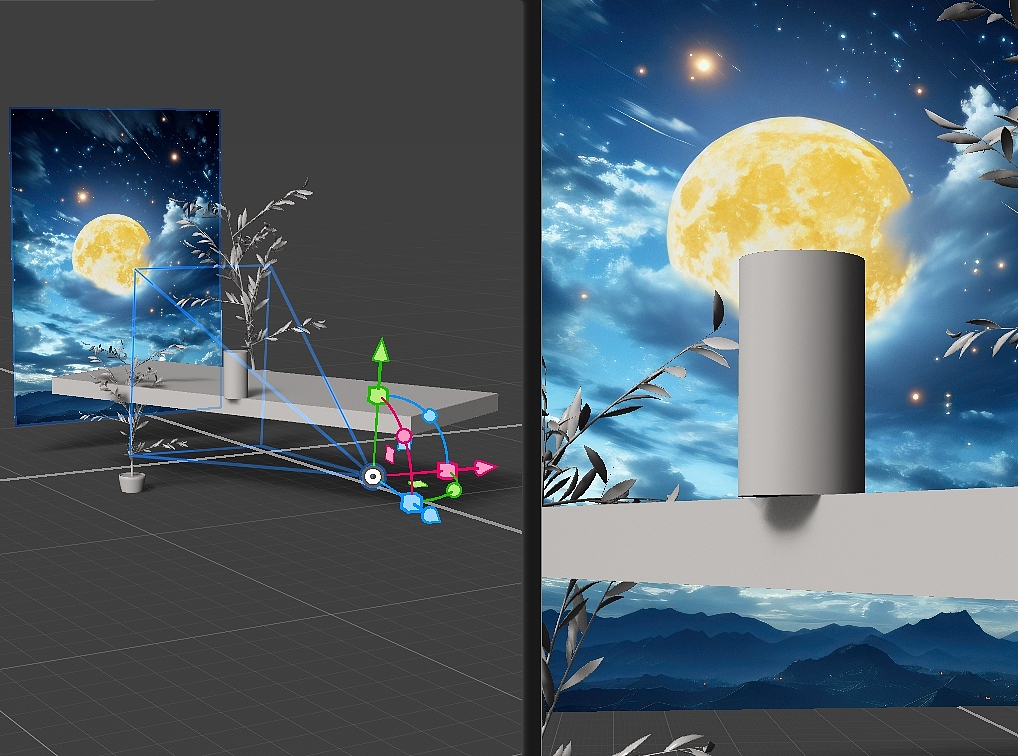Click the white center circle of the gizmo
Screen dimensions: 1018x756
(373, 477)
